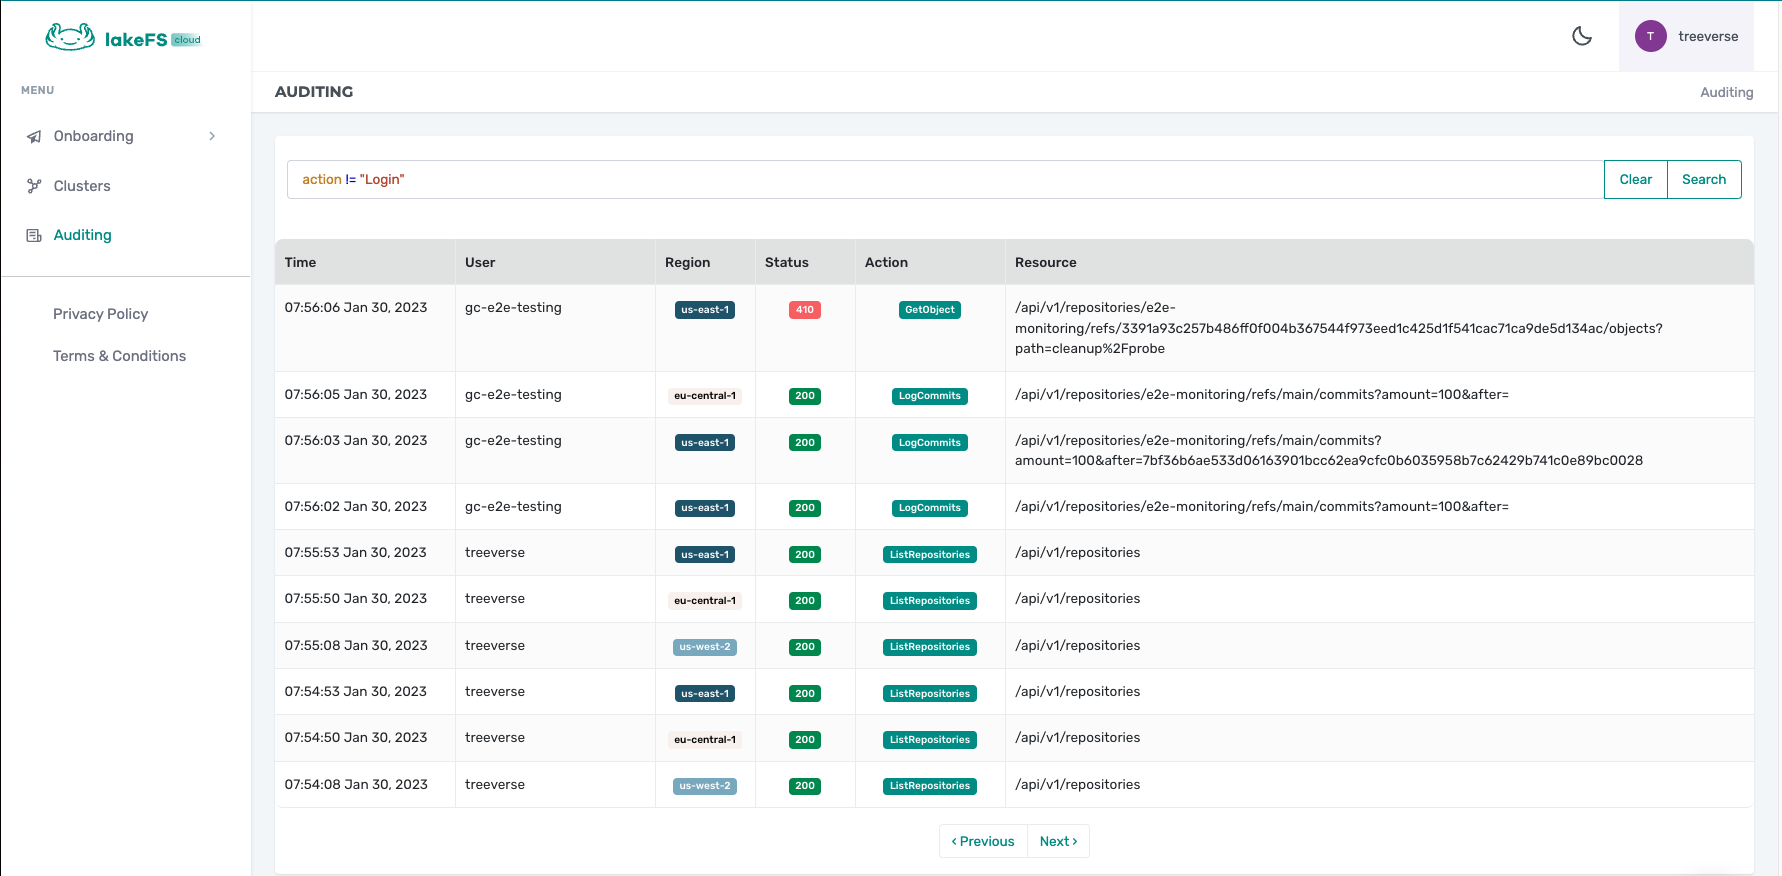Click the commits resource in 07:56:05 row

[1262, 394]
